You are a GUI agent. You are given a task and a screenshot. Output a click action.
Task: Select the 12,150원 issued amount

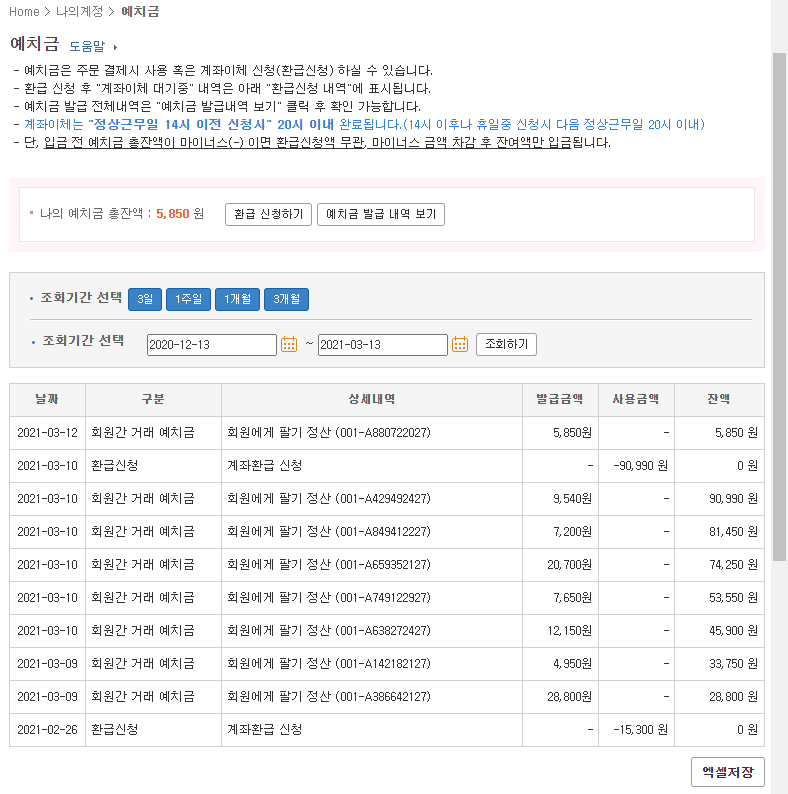pyautogui.click(x=569, y=631)
